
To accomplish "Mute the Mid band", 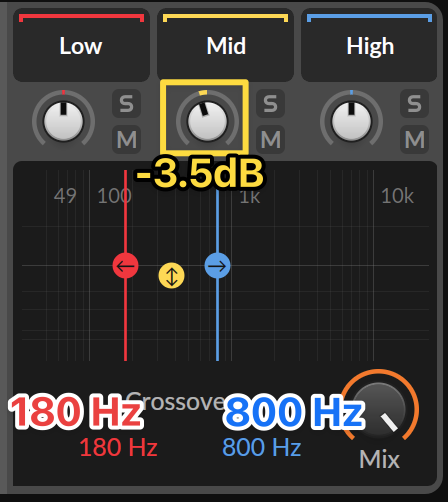I will (x=270, y=139).
